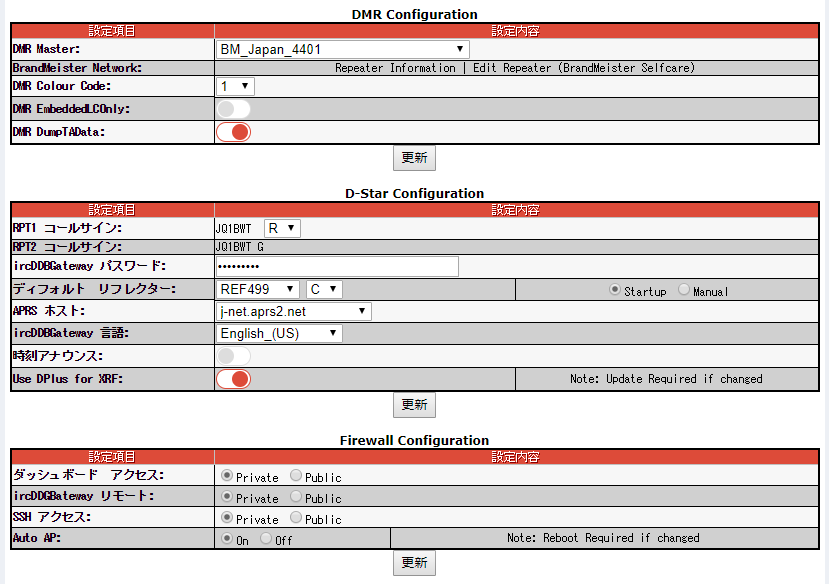Open the APRS host dropdown
Screen dimensions: 829x584
point(294,312)
